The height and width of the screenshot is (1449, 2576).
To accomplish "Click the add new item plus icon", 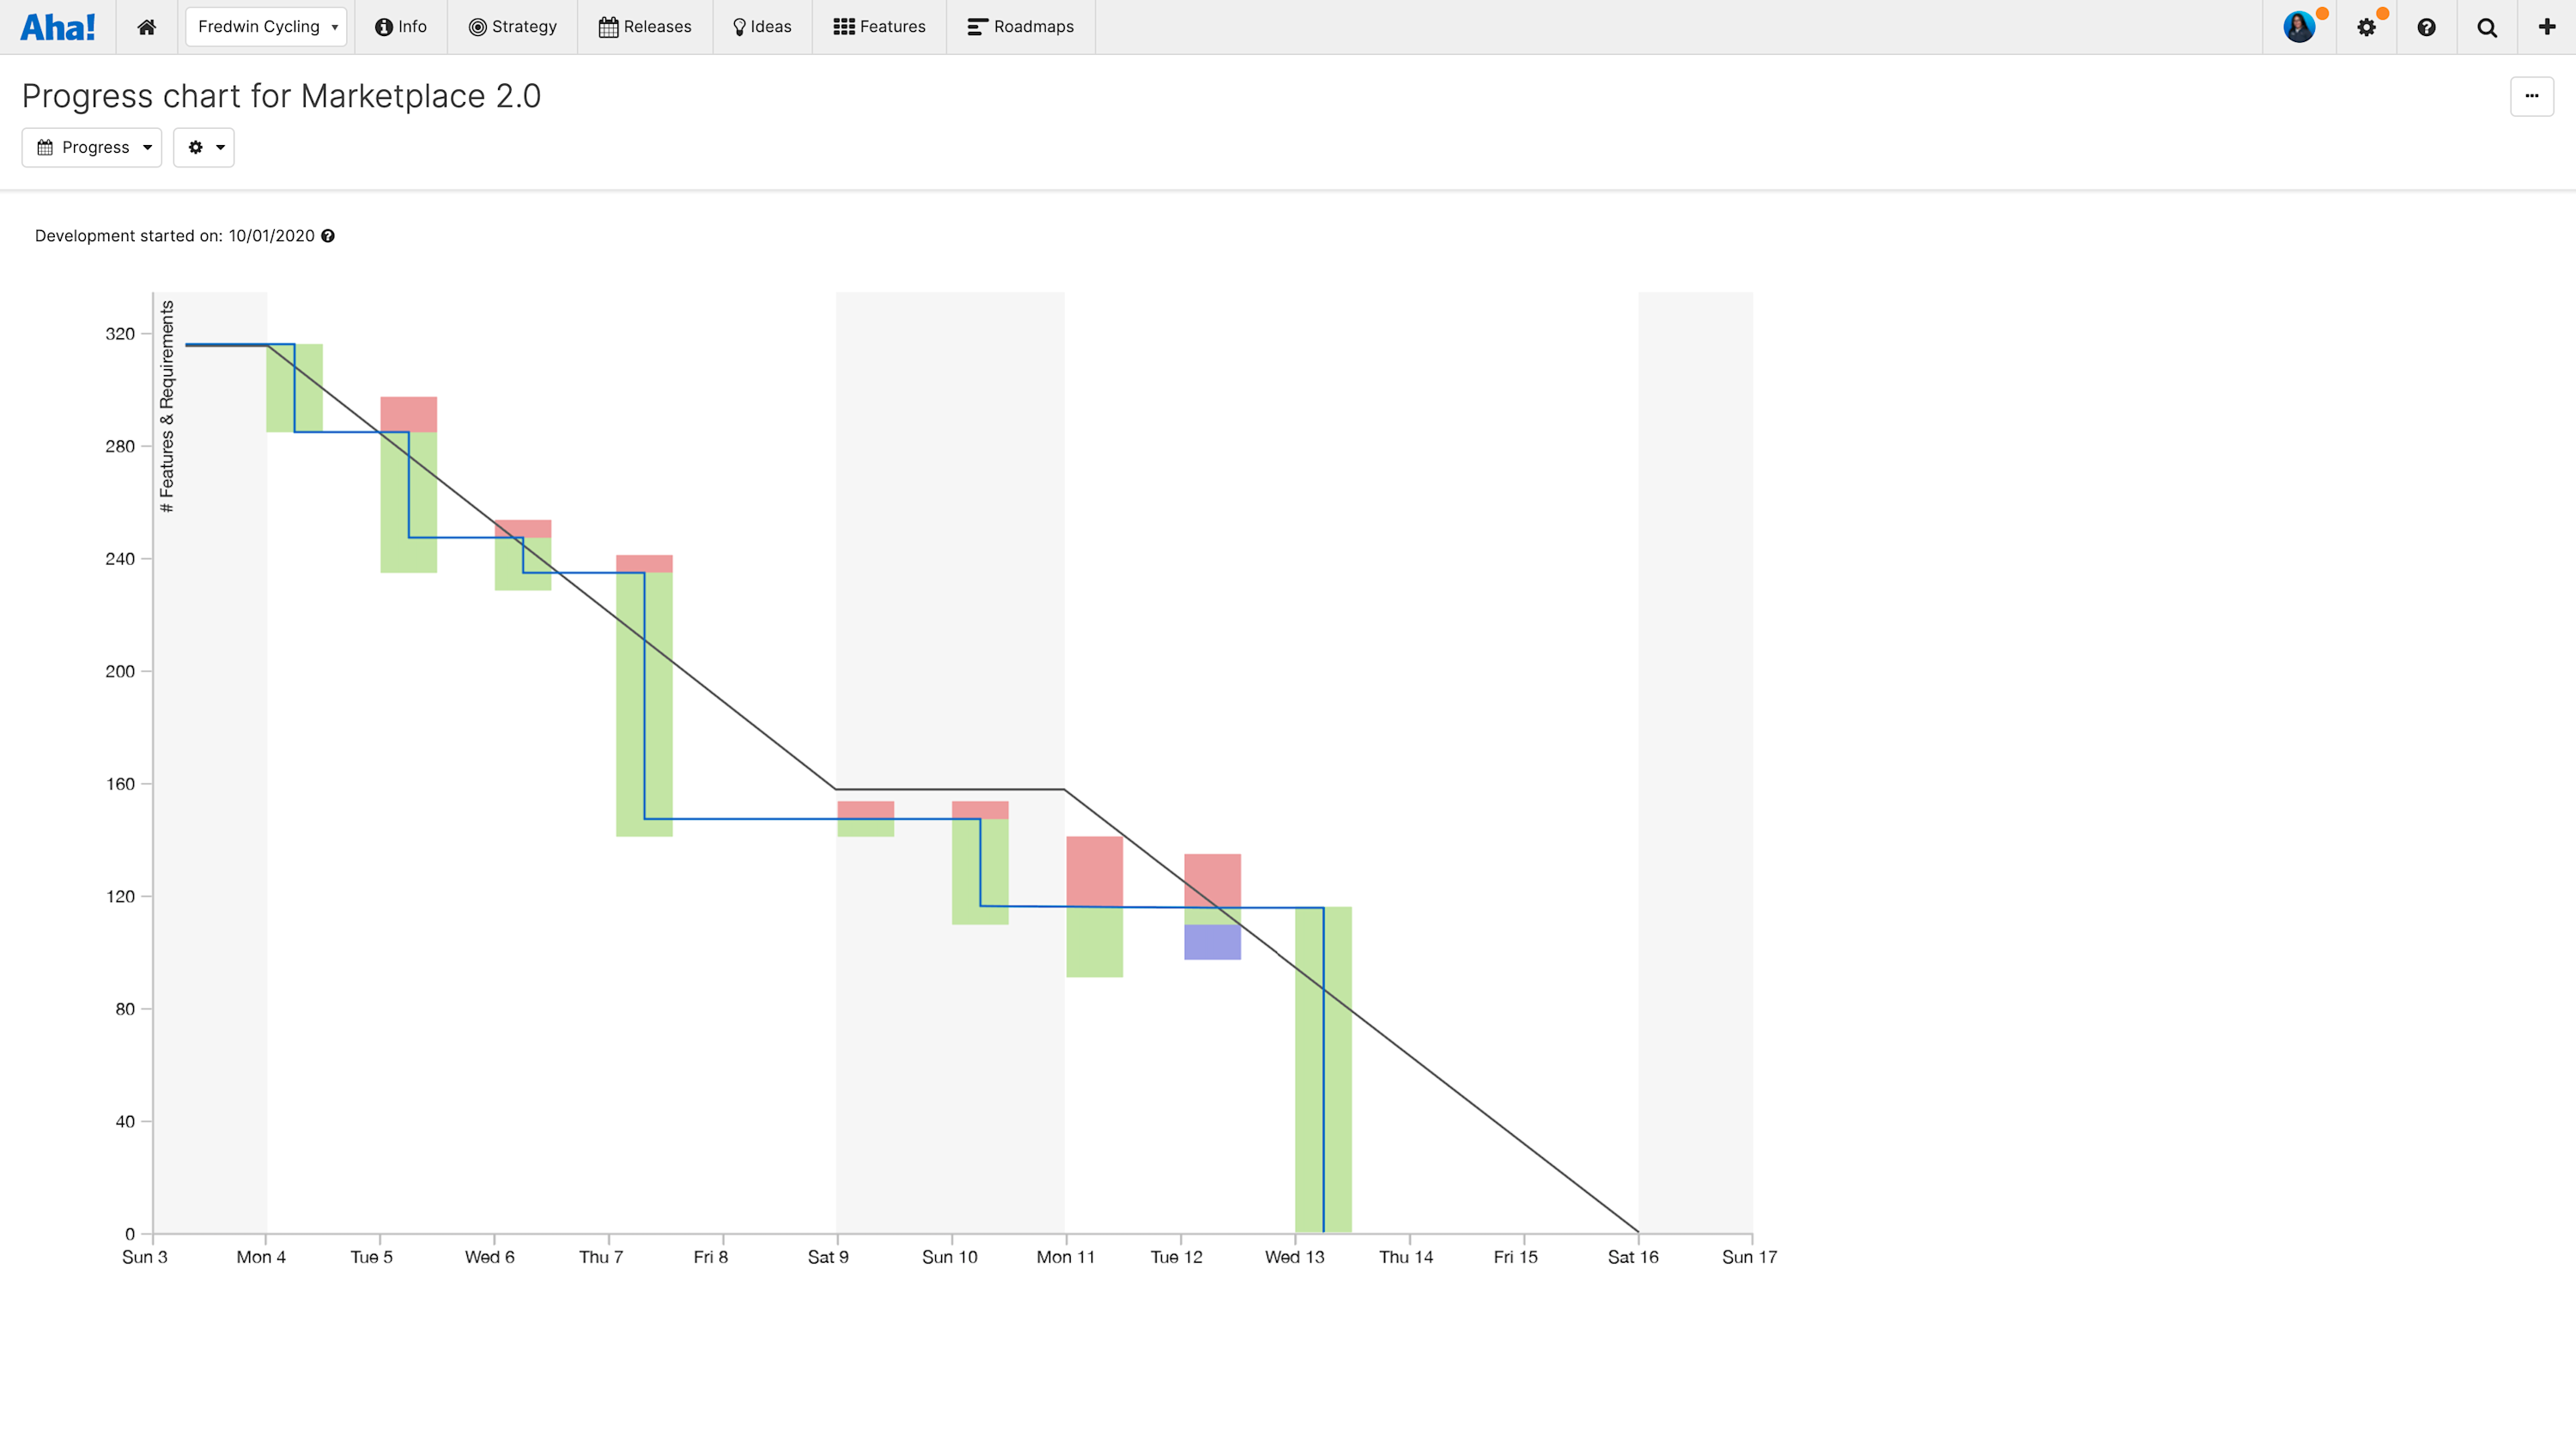I will pyautogui.click(x=2546, y=27).
